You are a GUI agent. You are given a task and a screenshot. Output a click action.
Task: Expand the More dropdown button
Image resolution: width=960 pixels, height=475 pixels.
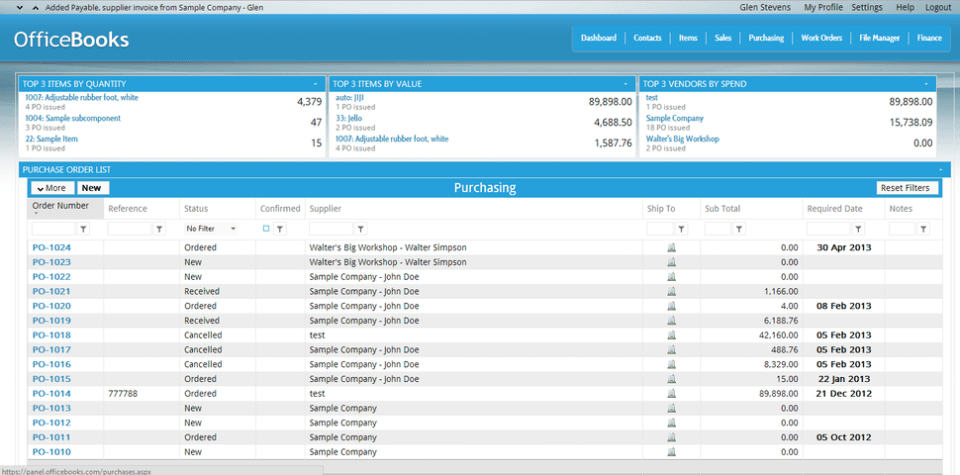(51, 188)
